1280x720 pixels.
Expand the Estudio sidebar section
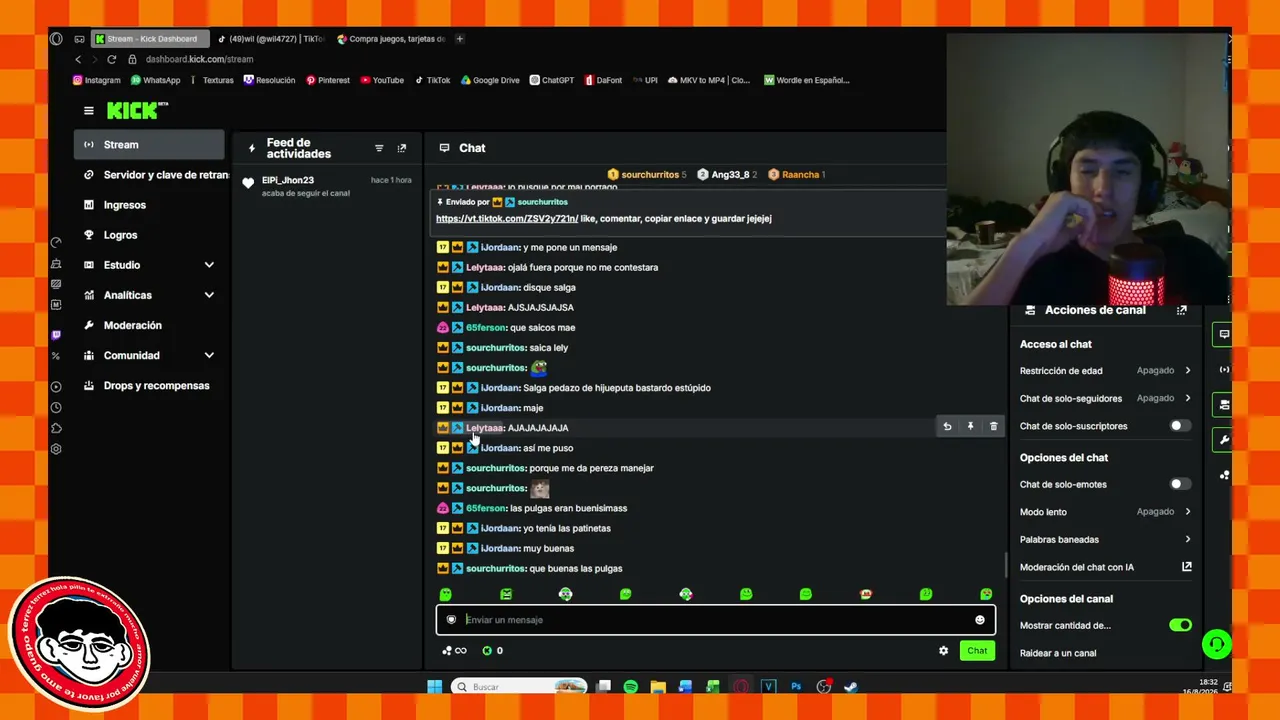pyautogui.click(x=149, y=265)
